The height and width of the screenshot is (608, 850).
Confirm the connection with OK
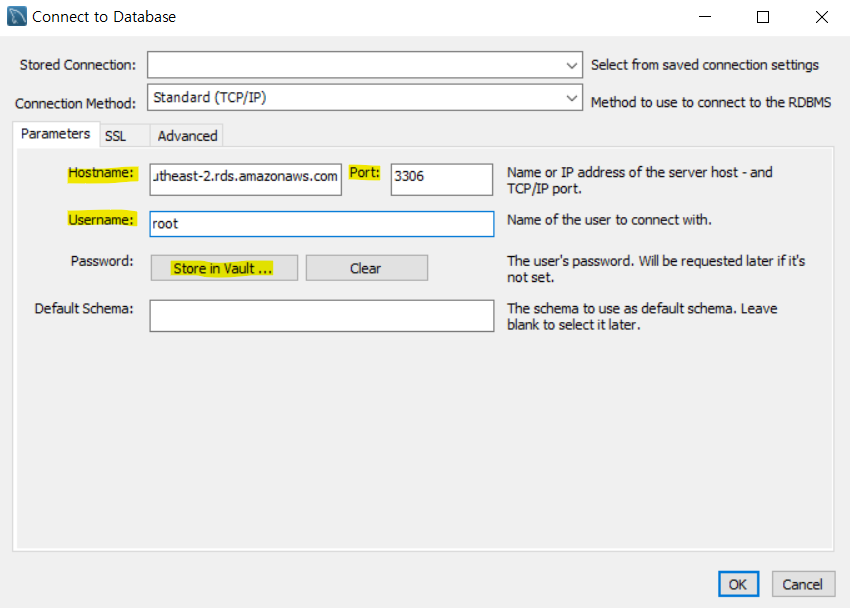coord(738,584)
